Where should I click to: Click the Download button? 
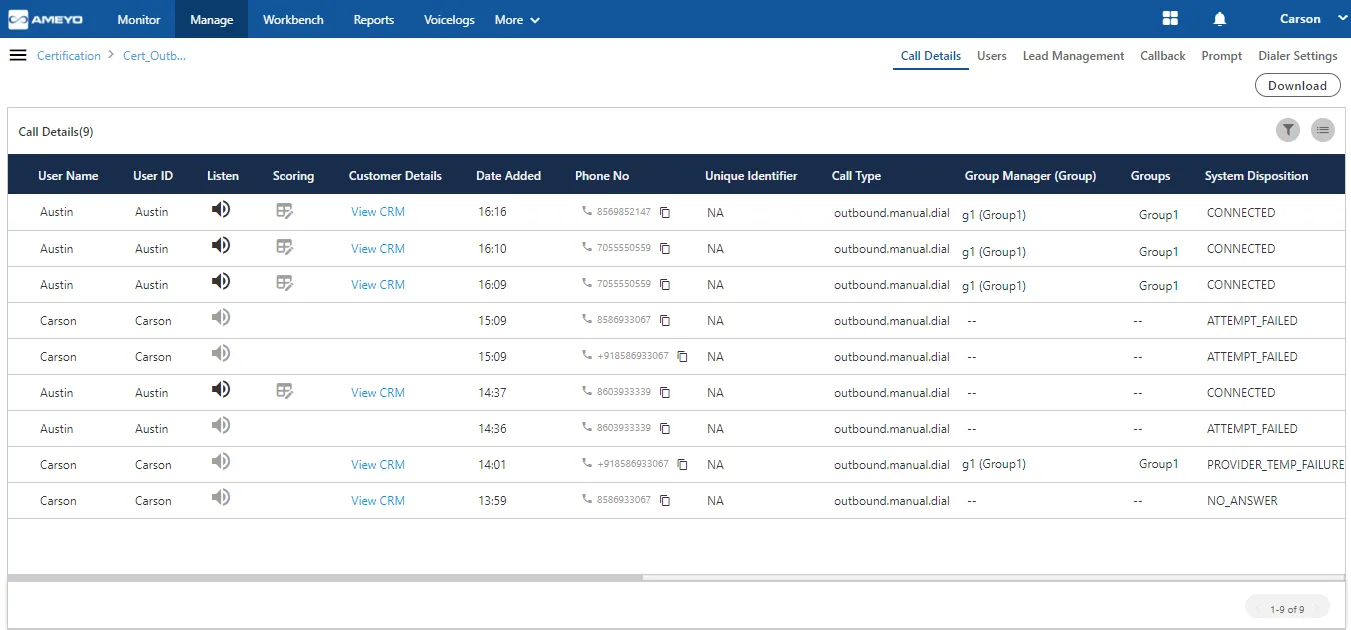coord(1297,86)
